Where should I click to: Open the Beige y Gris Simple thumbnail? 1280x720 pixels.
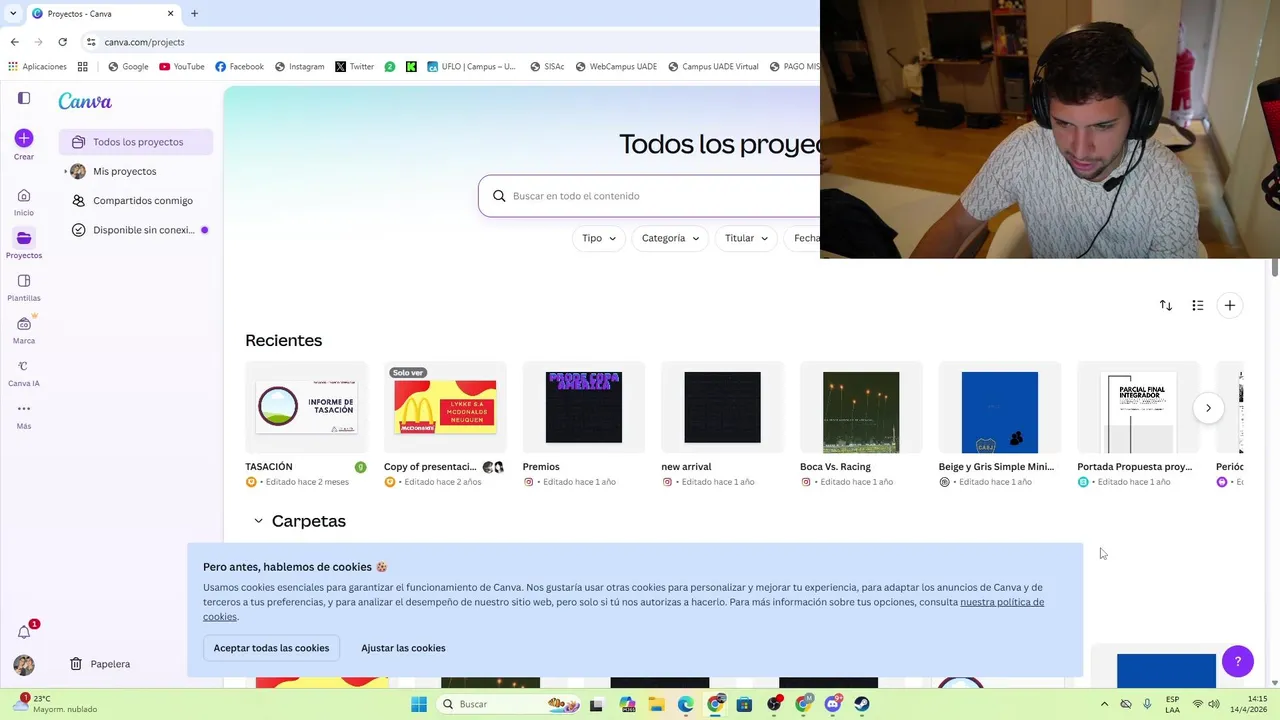1000,408
